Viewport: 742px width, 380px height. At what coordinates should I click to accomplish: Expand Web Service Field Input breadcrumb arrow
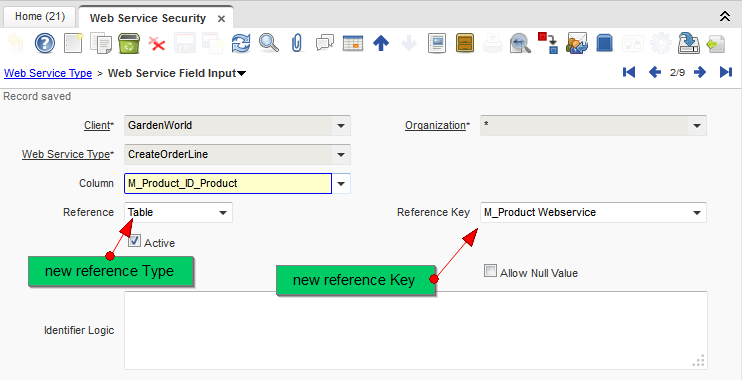[241, 73]
